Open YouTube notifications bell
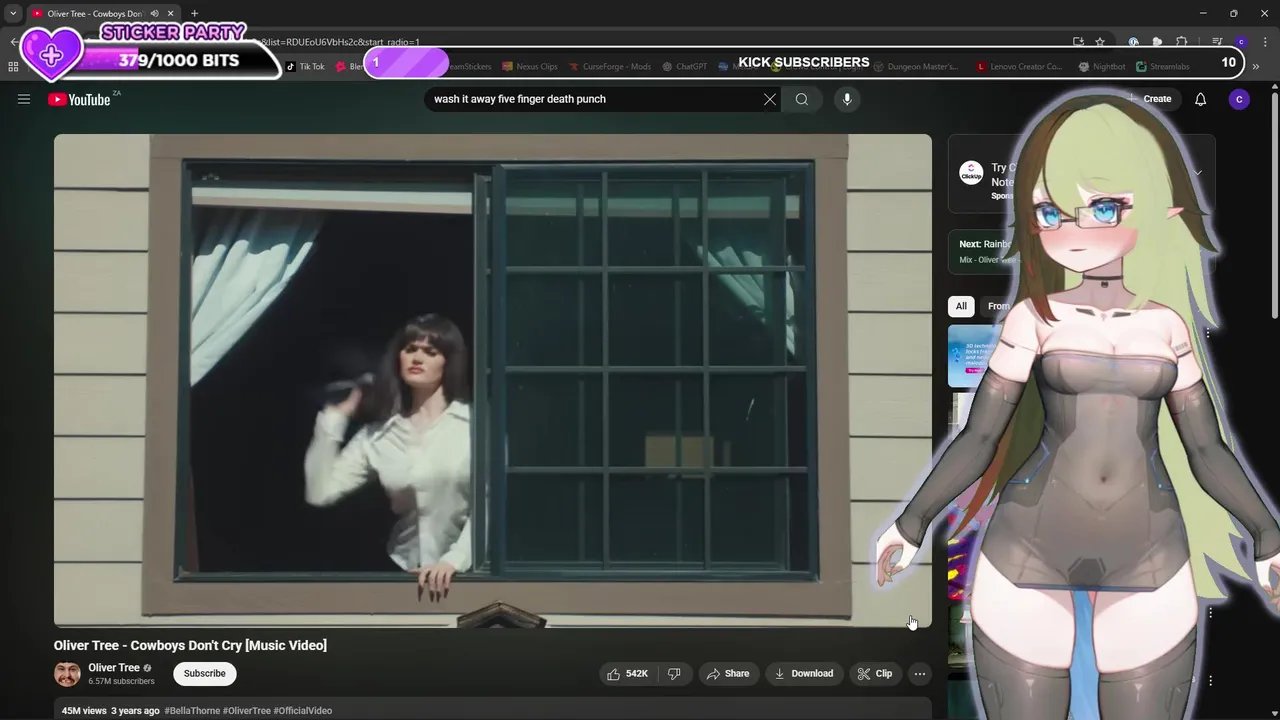1280x720 pixels. (x=1200, y=99)
